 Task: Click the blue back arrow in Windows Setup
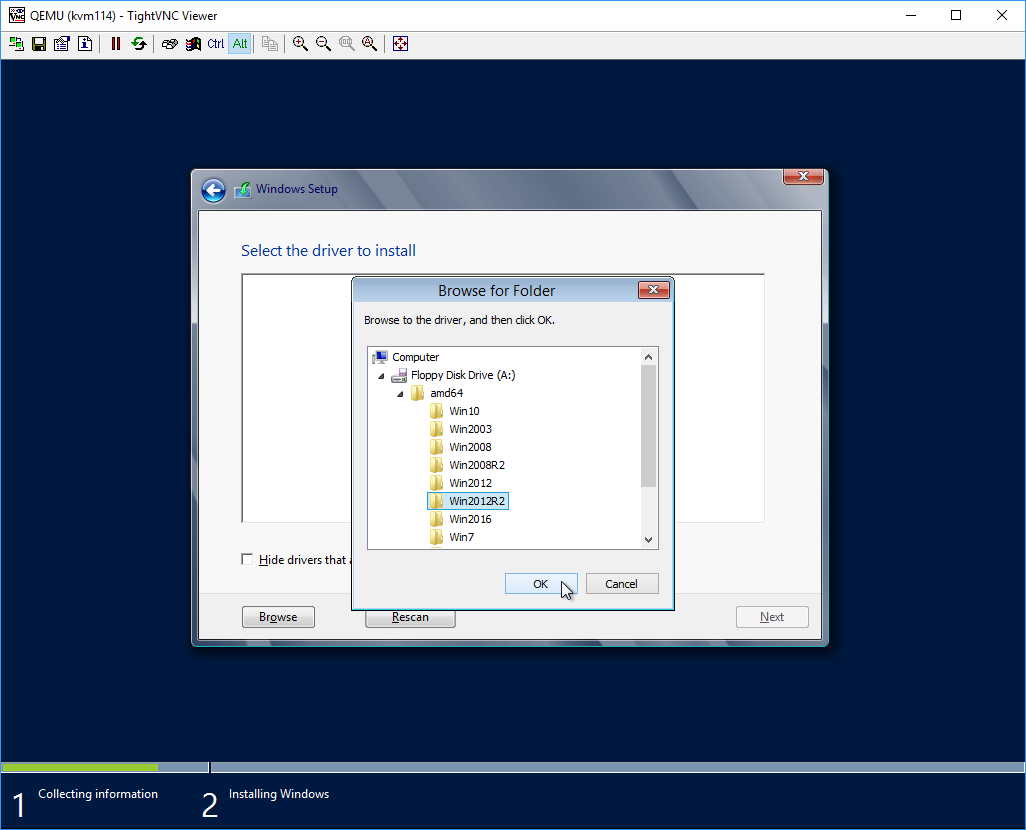click(x=213, y=190)
